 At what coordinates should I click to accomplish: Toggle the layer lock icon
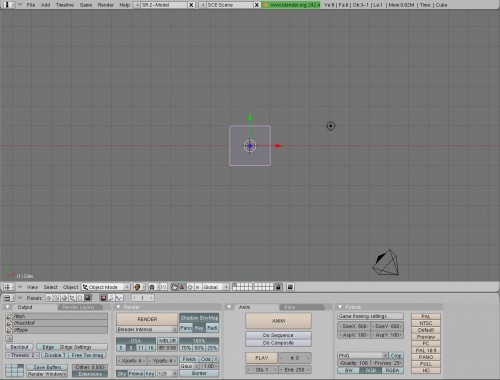coord(278,287)
